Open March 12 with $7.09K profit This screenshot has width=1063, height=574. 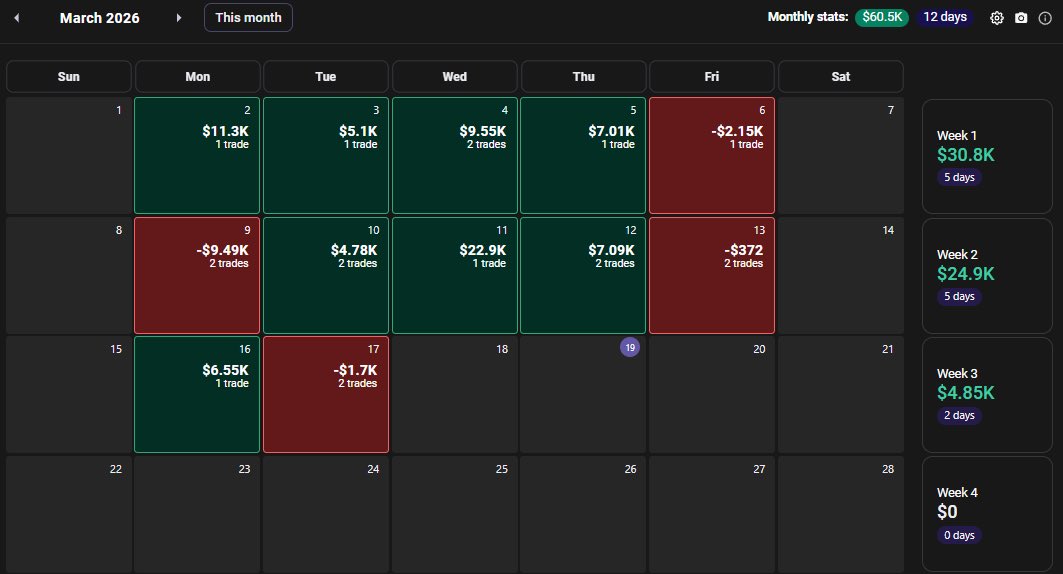coord(583,275)
